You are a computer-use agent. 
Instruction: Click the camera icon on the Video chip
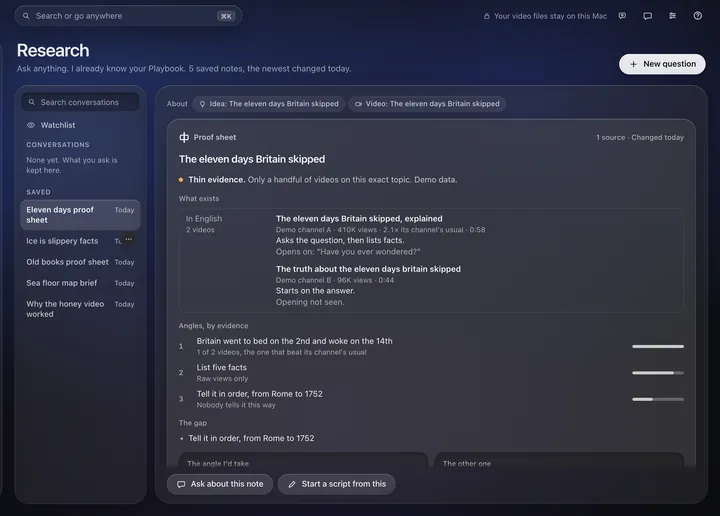[x=358, y=104]
